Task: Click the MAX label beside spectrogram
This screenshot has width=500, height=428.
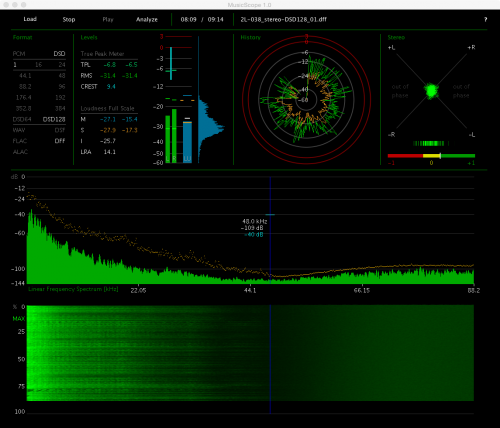Action: 19,319
